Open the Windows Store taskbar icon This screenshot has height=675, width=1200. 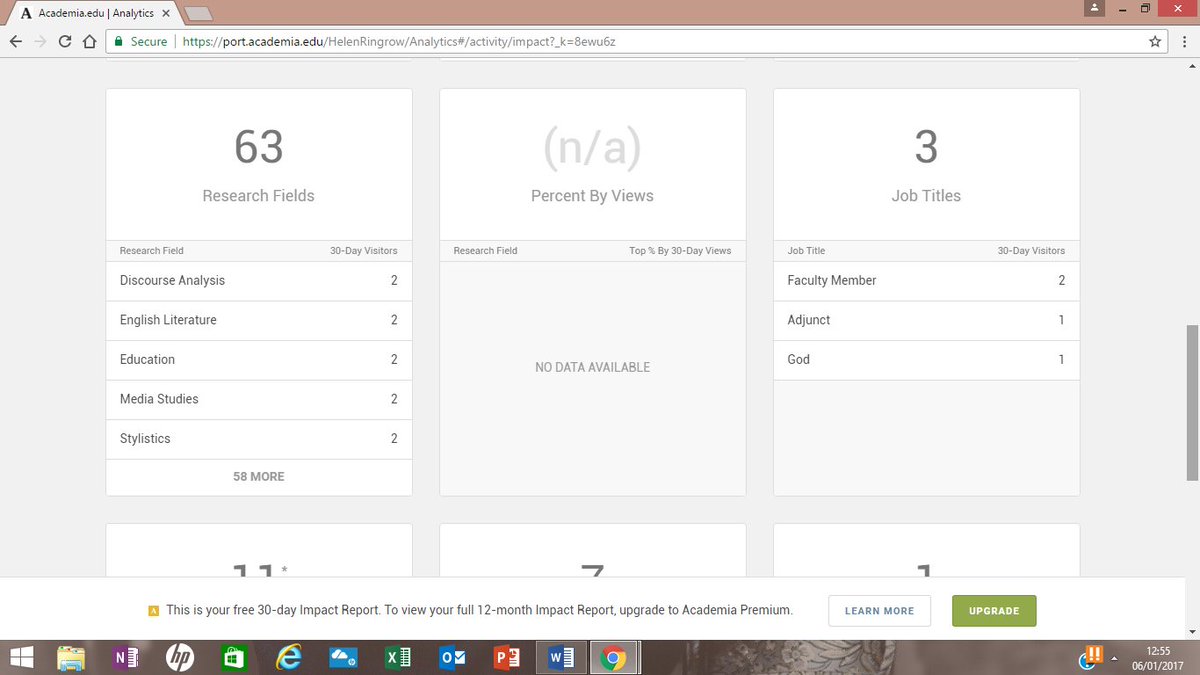pyautogui.click(x=234, y=657)
